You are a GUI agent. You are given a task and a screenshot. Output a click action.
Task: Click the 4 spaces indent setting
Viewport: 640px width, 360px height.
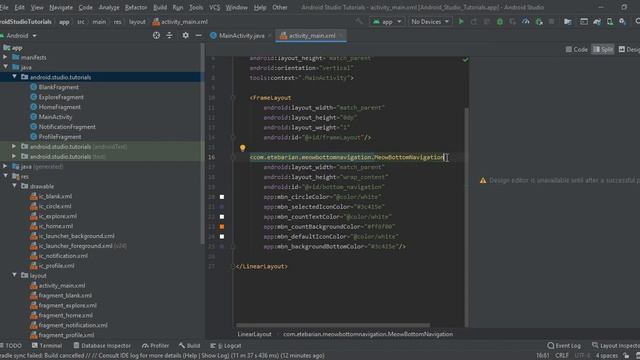(x=607, y=356)
